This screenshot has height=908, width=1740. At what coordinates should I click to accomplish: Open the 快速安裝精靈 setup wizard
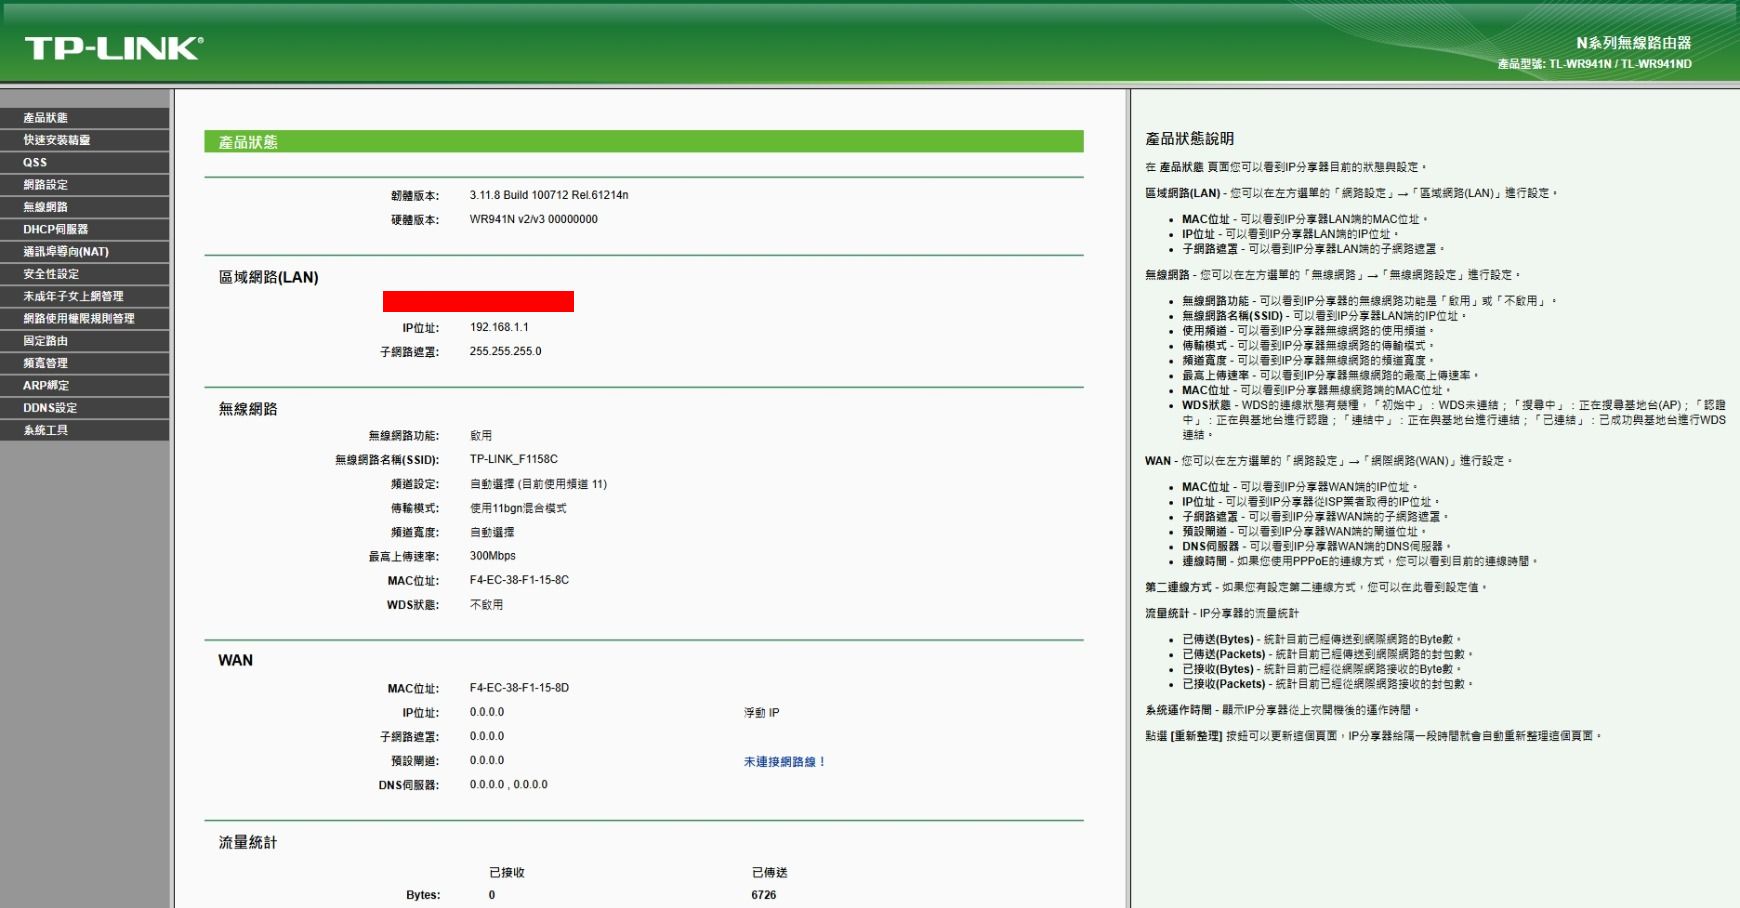(55, 140)
